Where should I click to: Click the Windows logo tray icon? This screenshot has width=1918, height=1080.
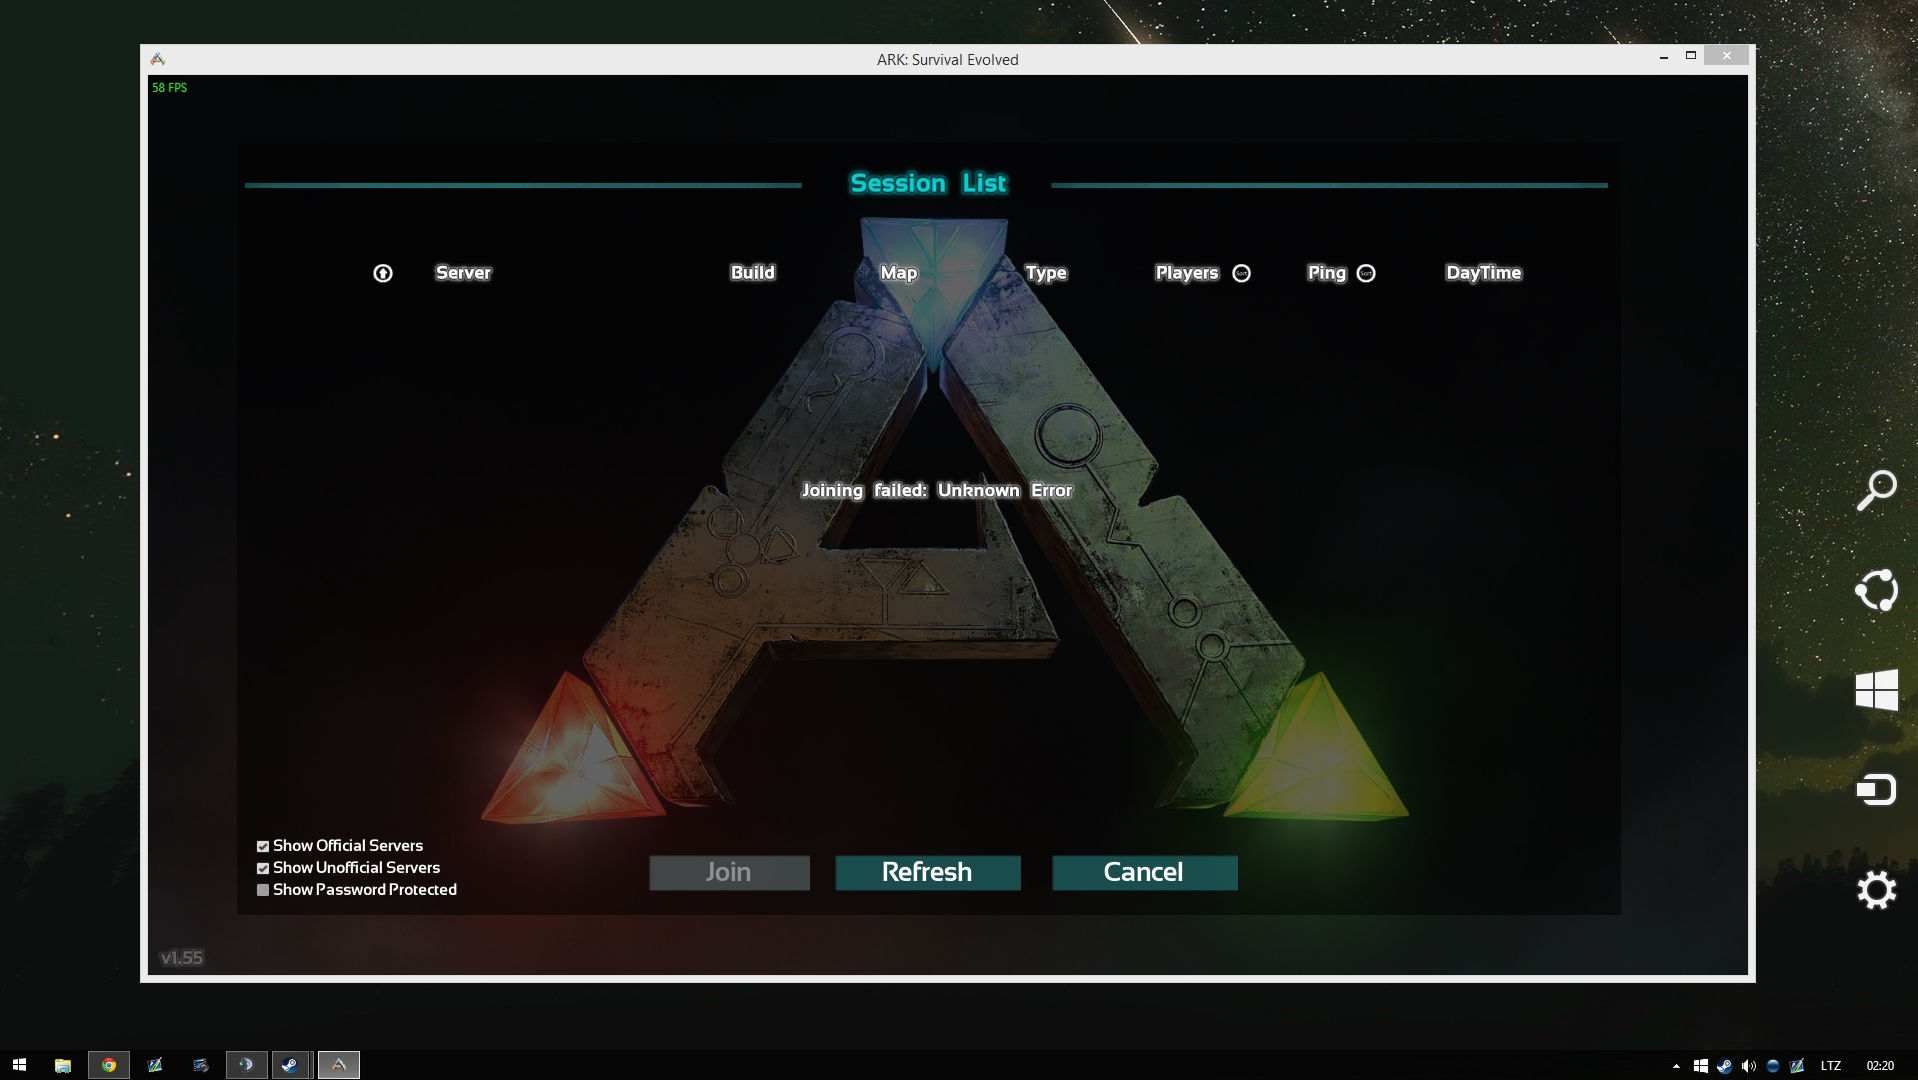point(1700,1066)
